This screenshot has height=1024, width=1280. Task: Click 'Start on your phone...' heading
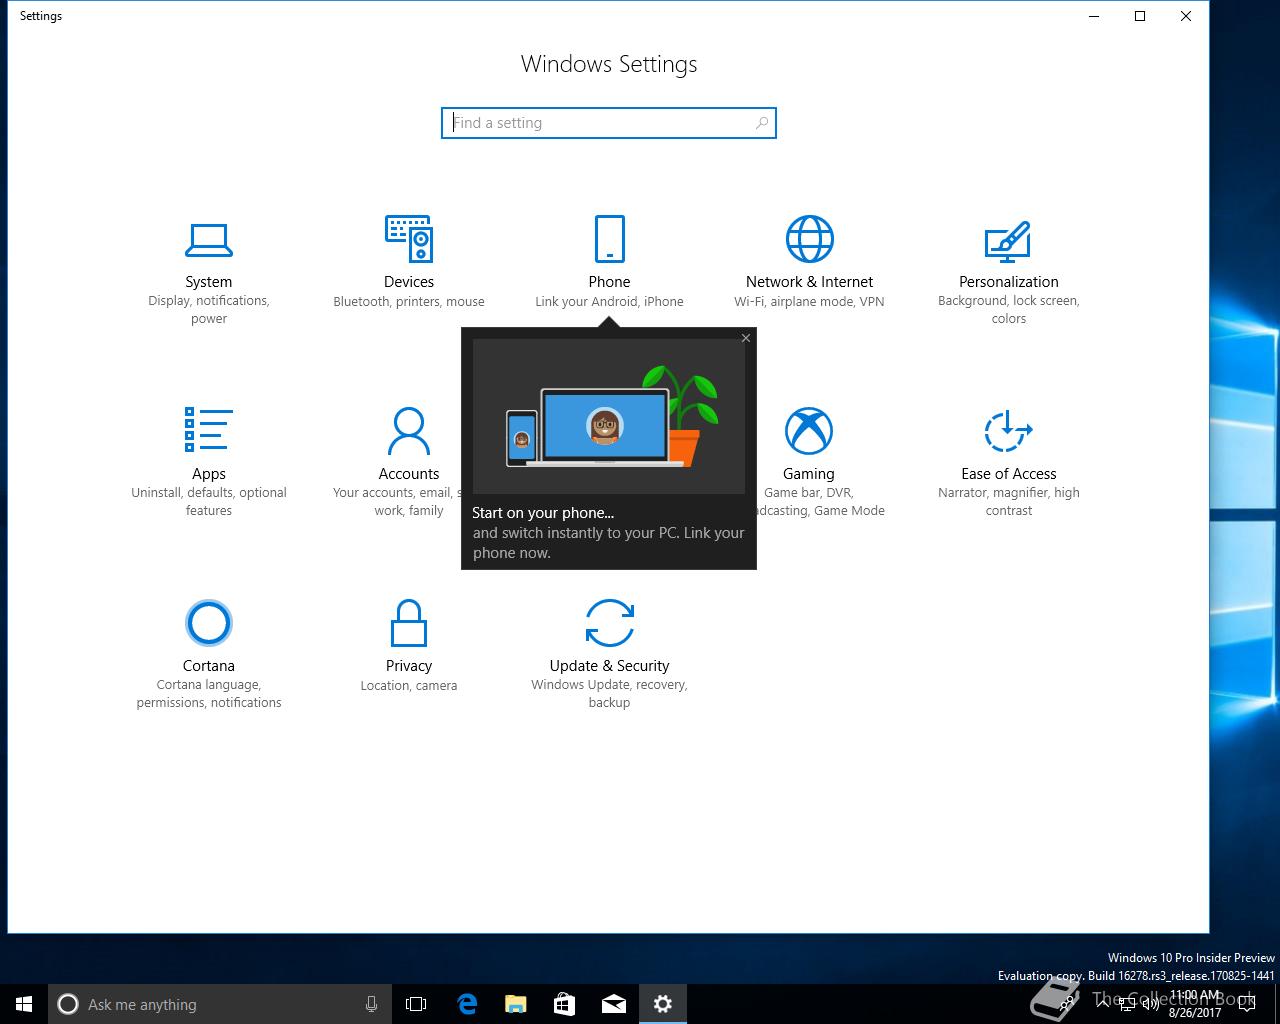543,513
